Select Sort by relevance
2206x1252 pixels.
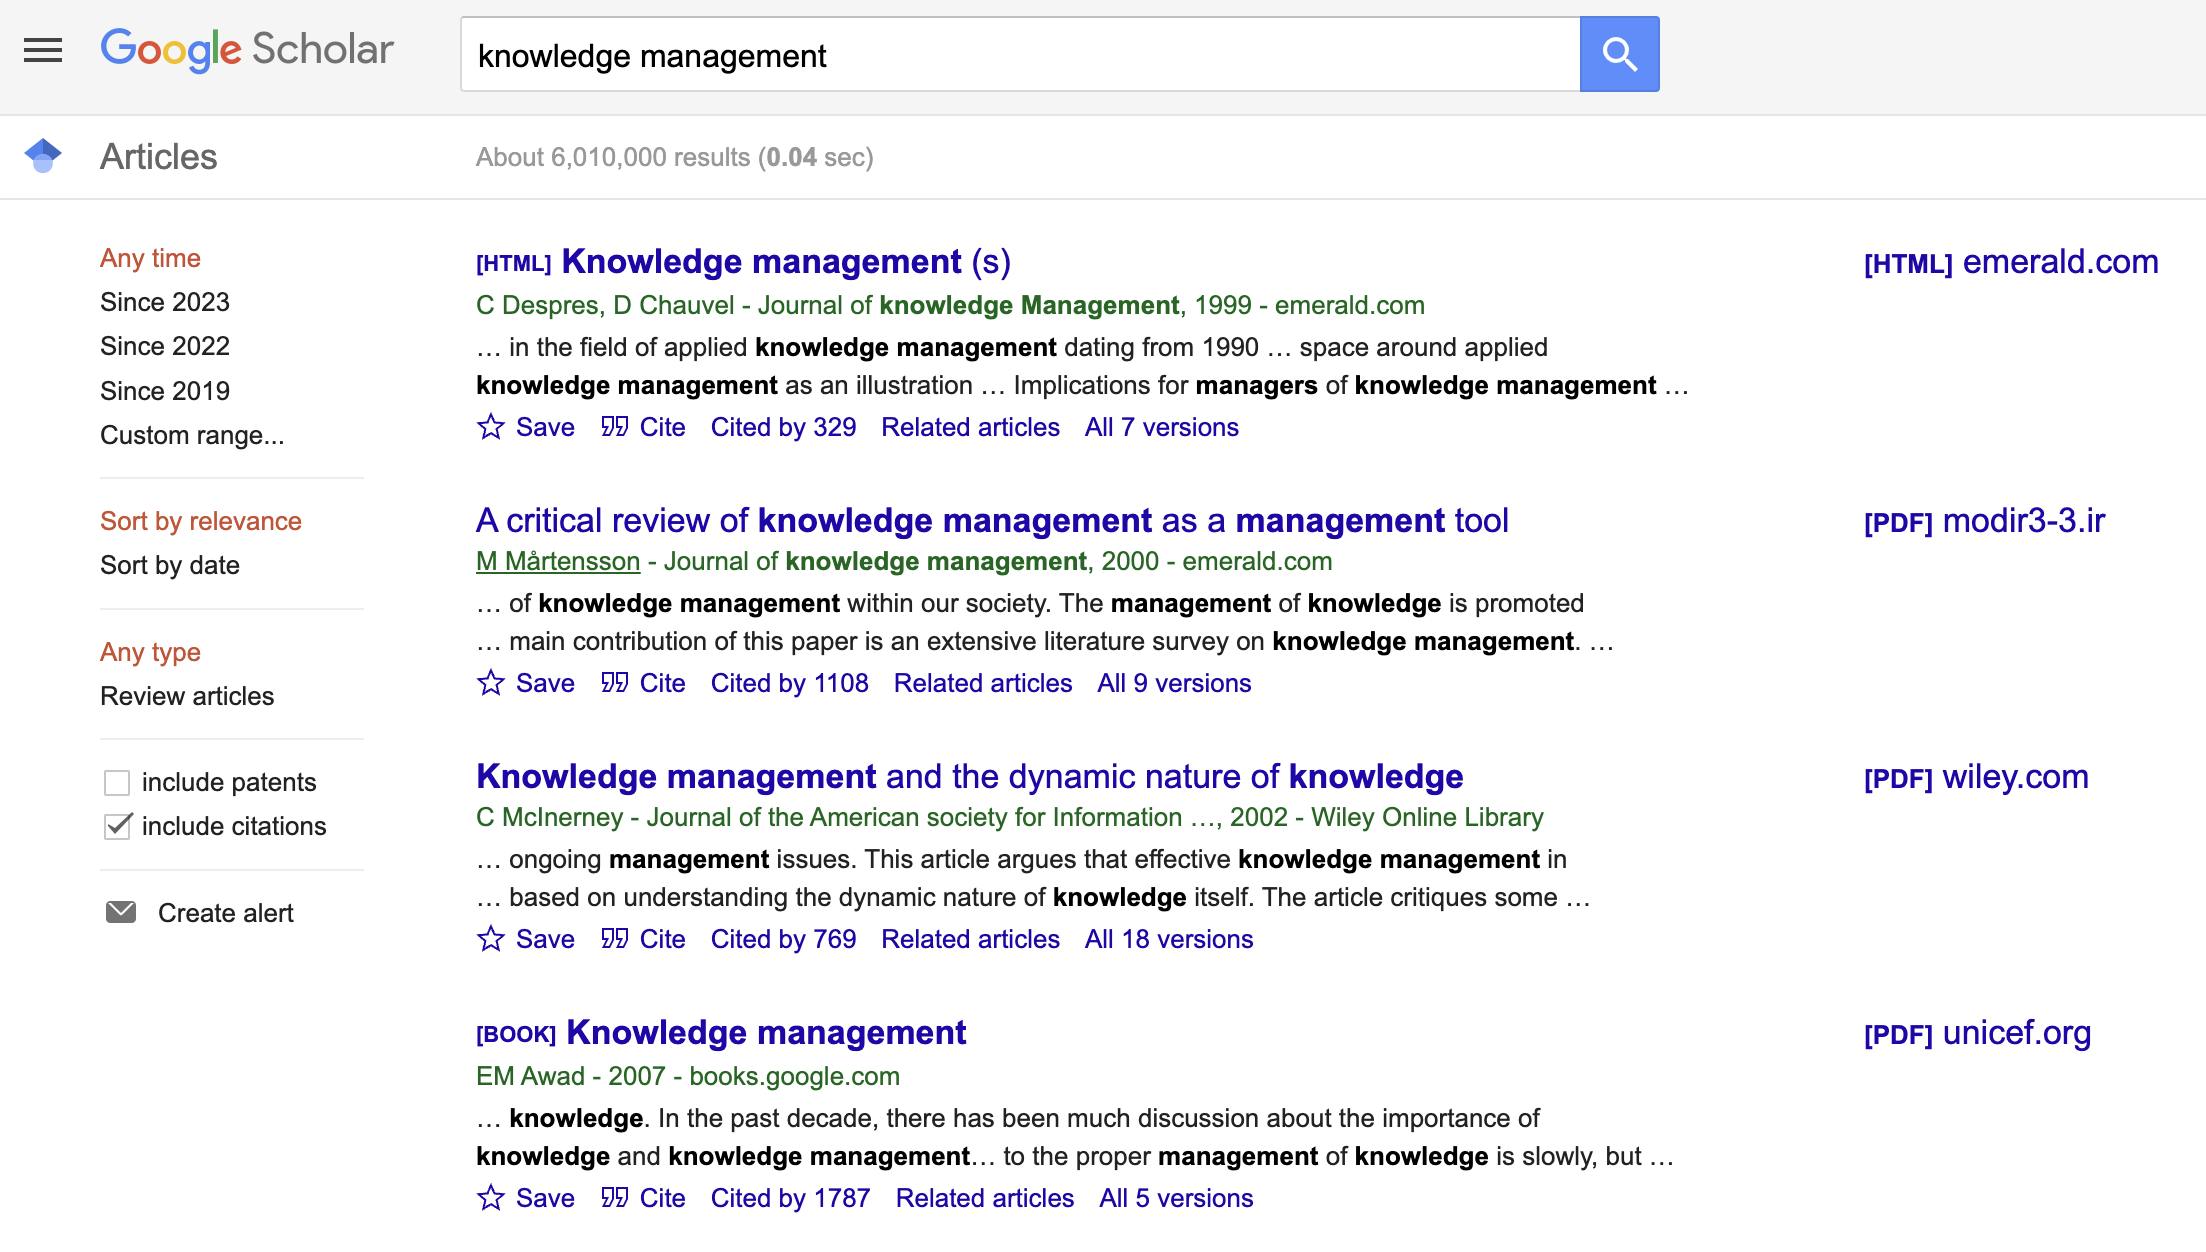coord(201,521)
